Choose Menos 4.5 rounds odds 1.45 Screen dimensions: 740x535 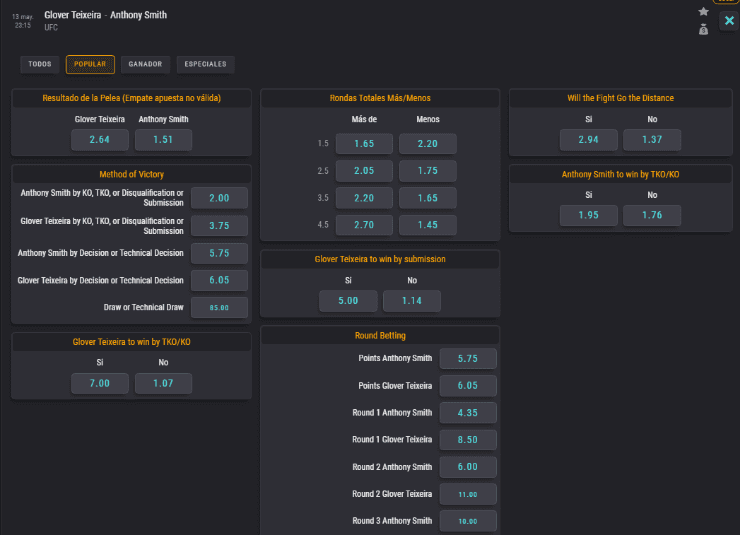[x=427, y=225]
